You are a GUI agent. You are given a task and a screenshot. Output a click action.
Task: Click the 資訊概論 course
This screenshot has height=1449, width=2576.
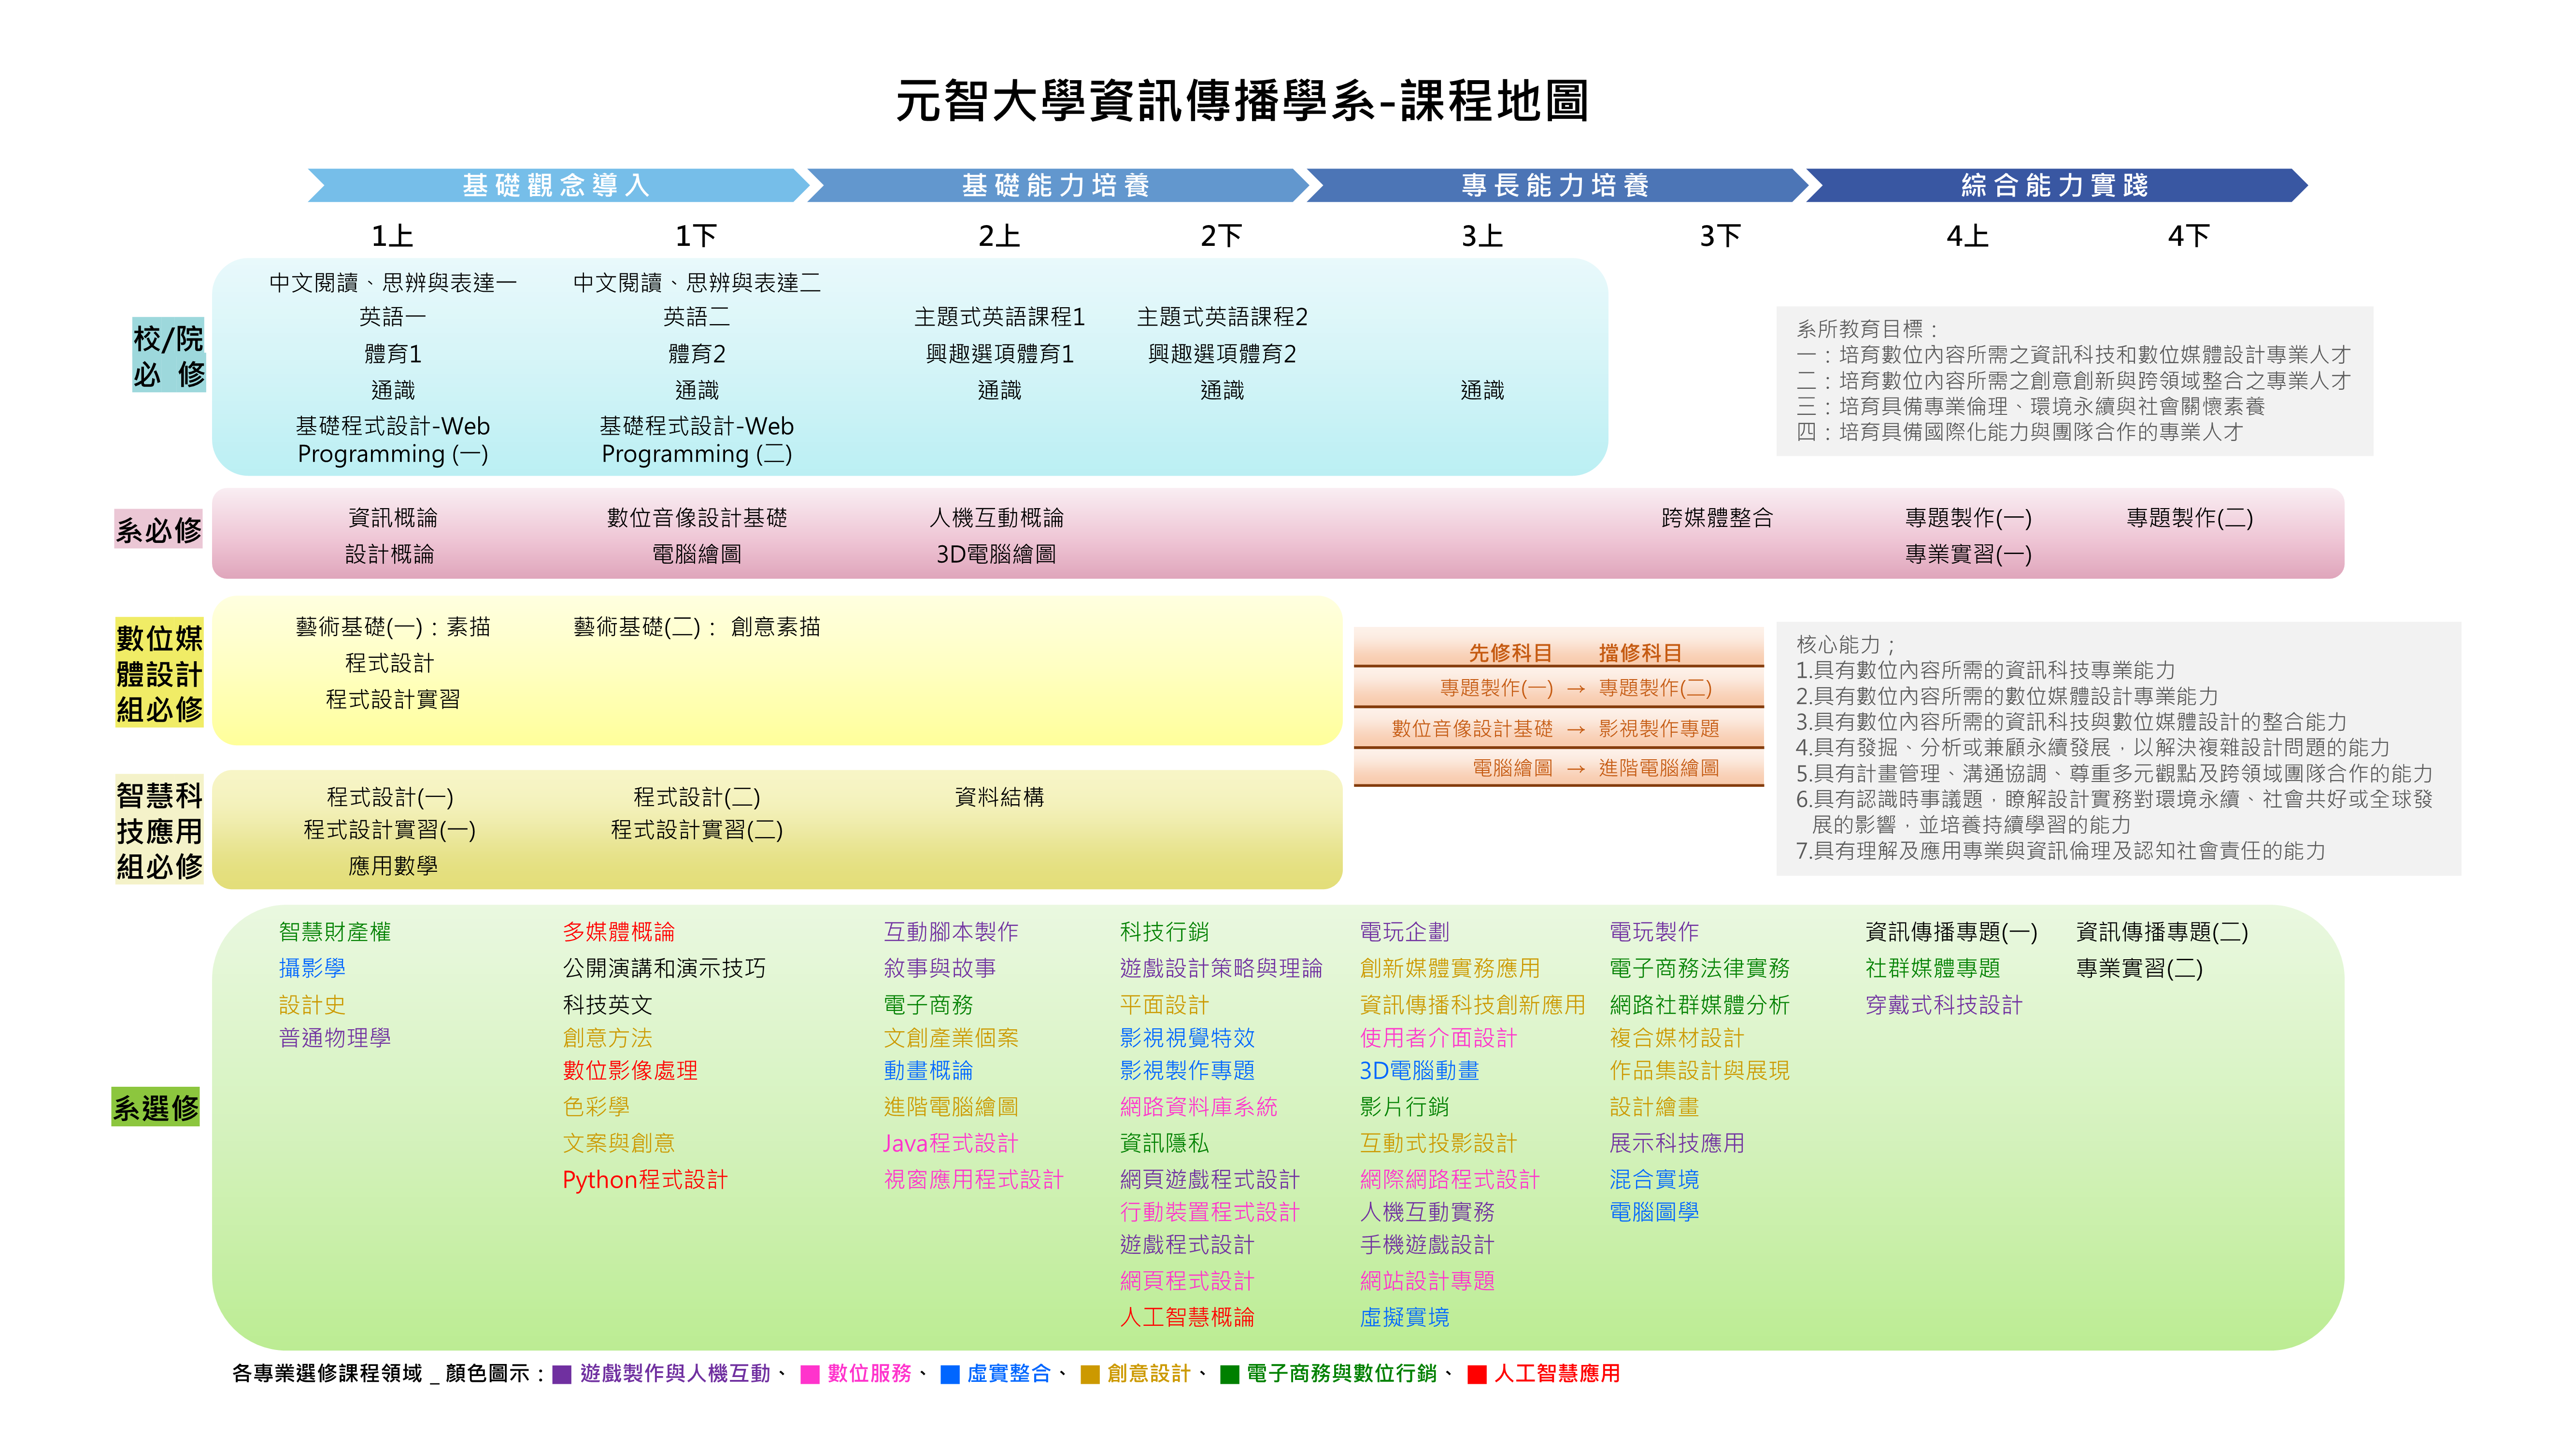pos(392,518)
